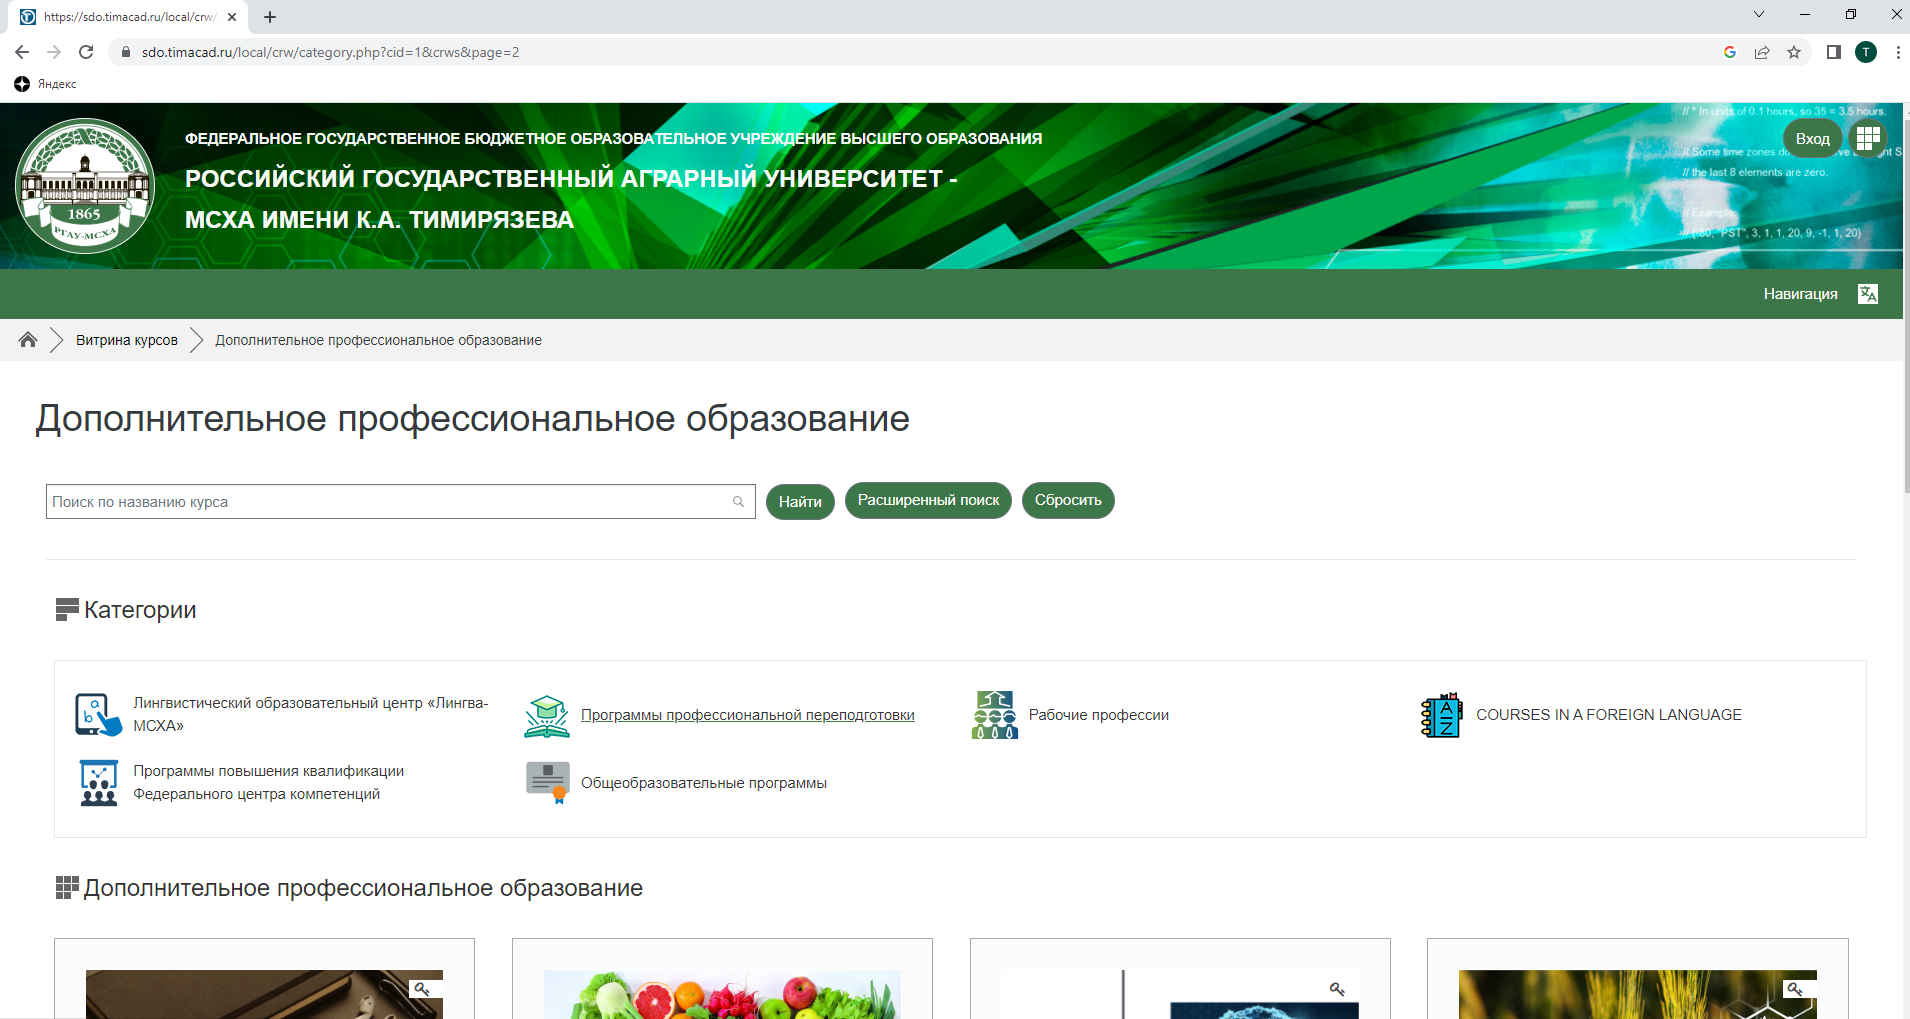
Task: Click the university logo emblem
Action: [x=85, y=186]
